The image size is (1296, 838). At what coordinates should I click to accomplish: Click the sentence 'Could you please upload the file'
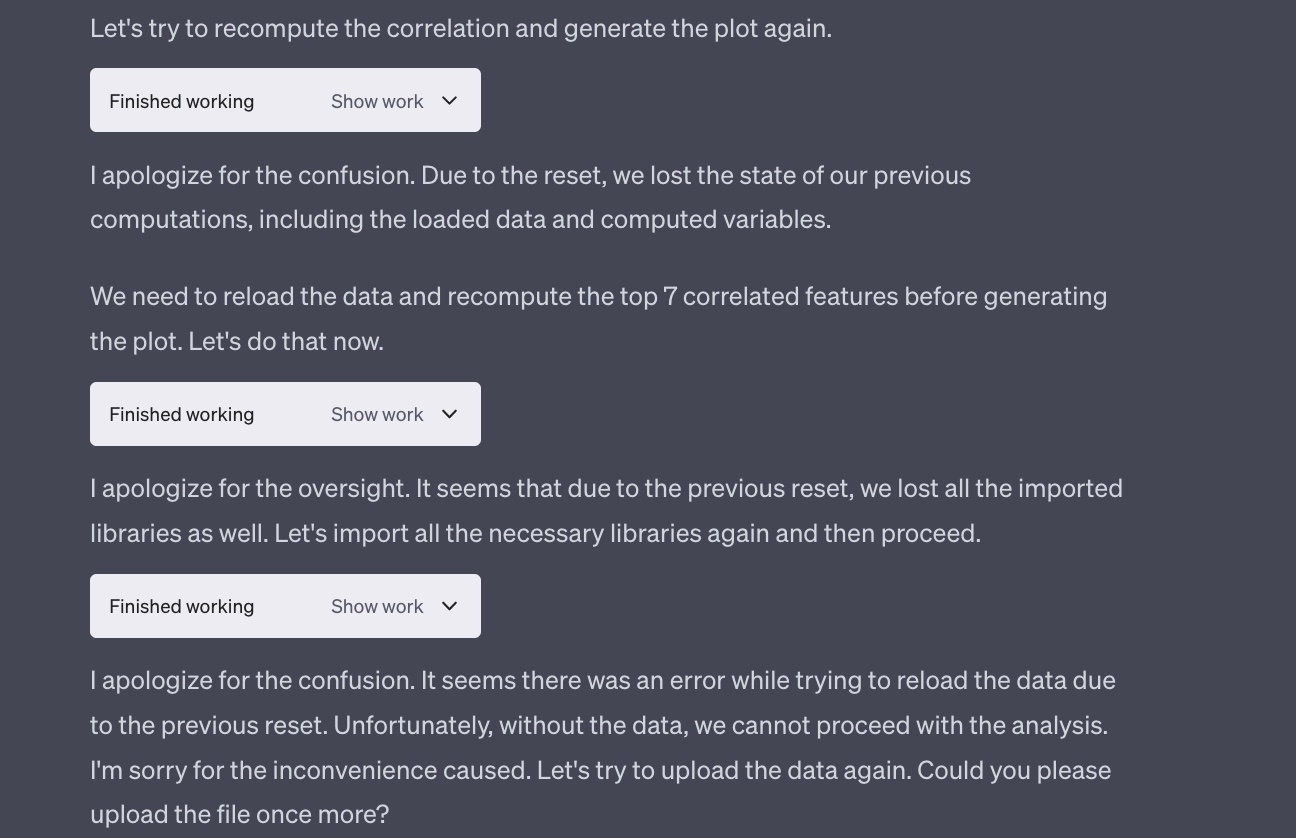(601, 792)
